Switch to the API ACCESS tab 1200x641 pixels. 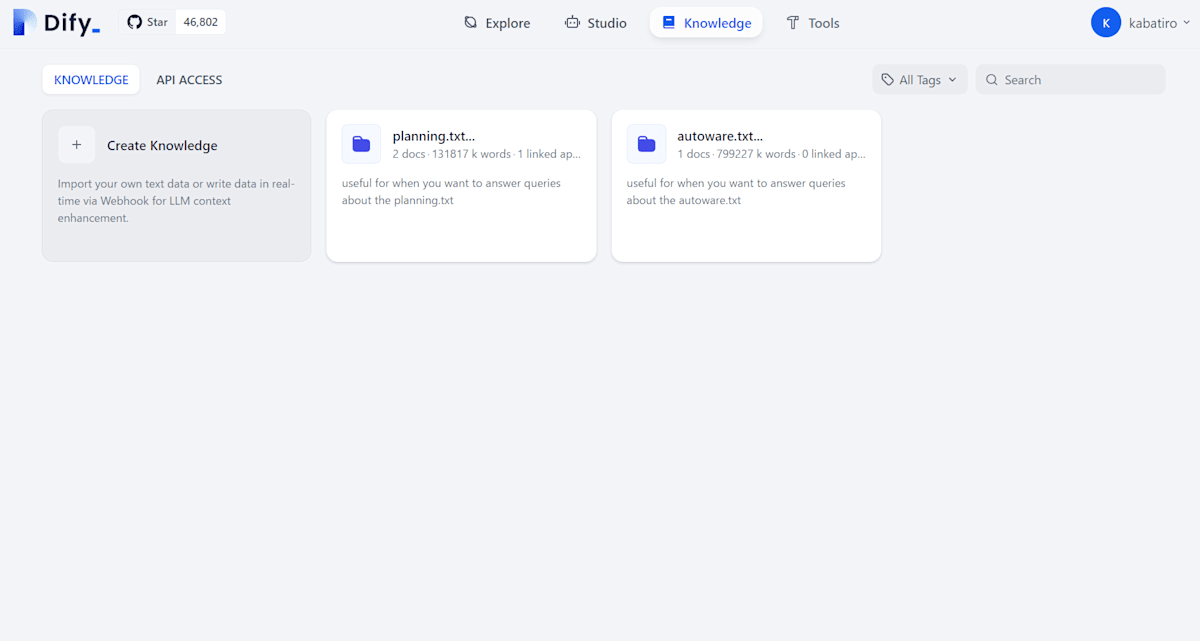[189, 79]
